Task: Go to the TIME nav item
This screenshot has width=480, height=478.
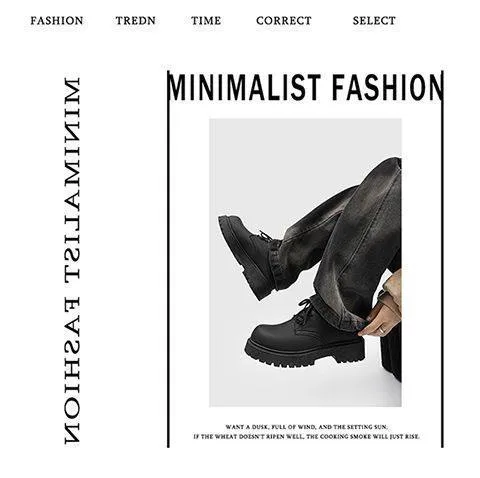Action: pos(206,21)
